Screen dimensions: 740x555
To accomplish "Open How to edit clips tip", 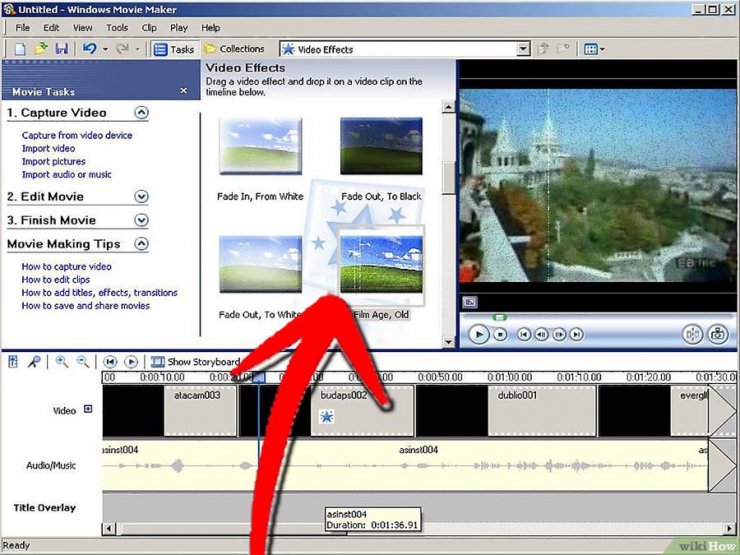I will coord(55,279).
